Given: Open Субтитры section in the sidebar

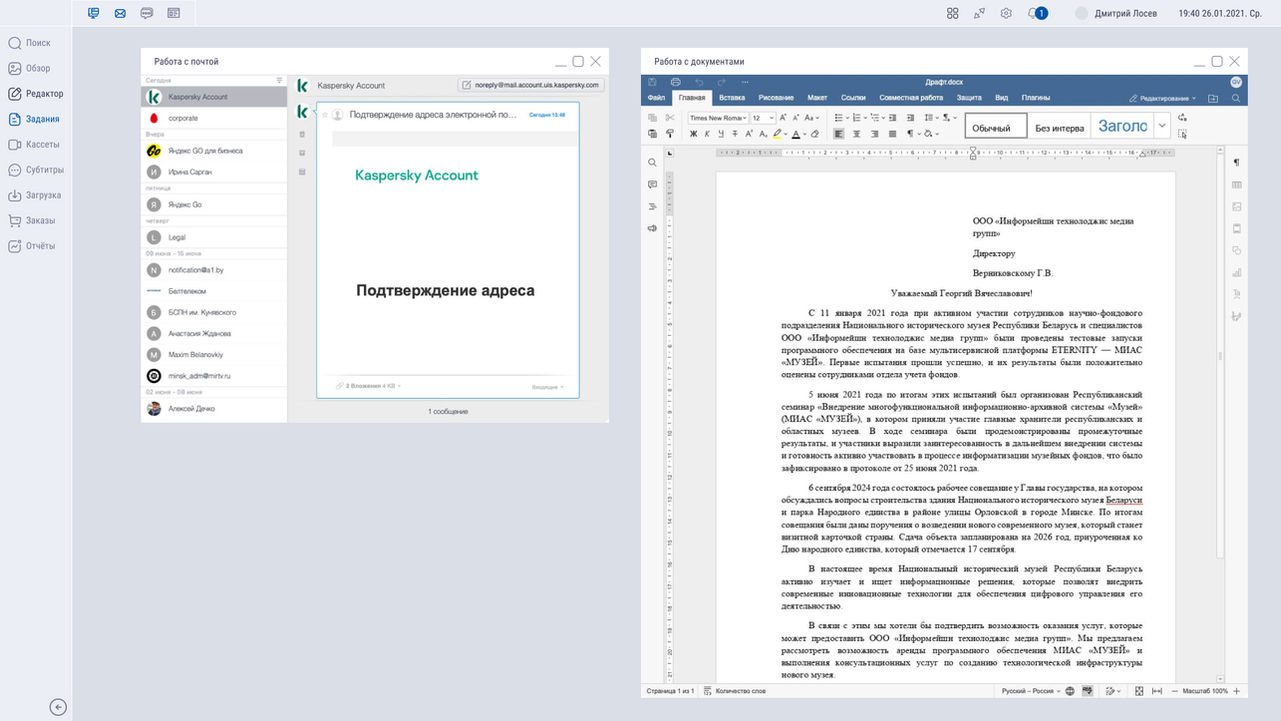Looking at the screenshot, I should tap(36, 170).
